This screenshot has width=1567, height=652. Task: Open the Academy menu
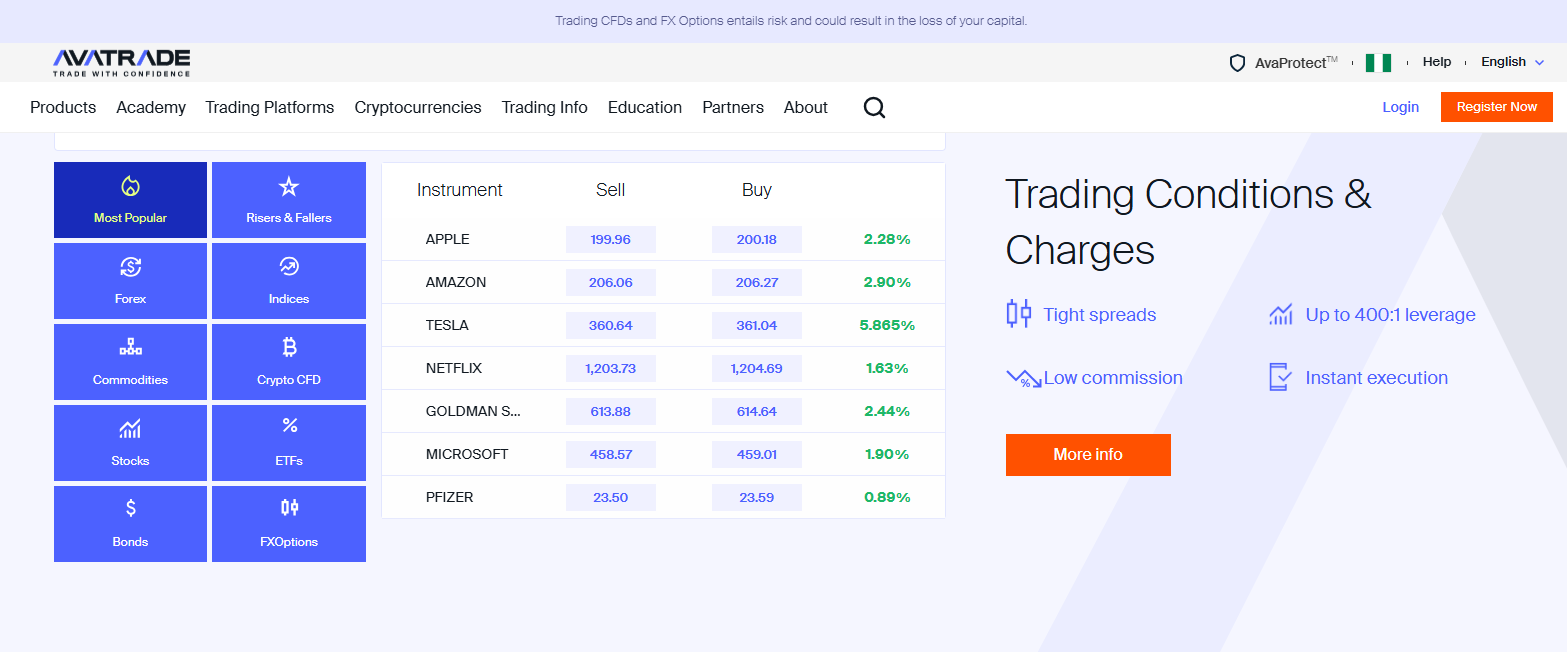[x=151, y=107]
